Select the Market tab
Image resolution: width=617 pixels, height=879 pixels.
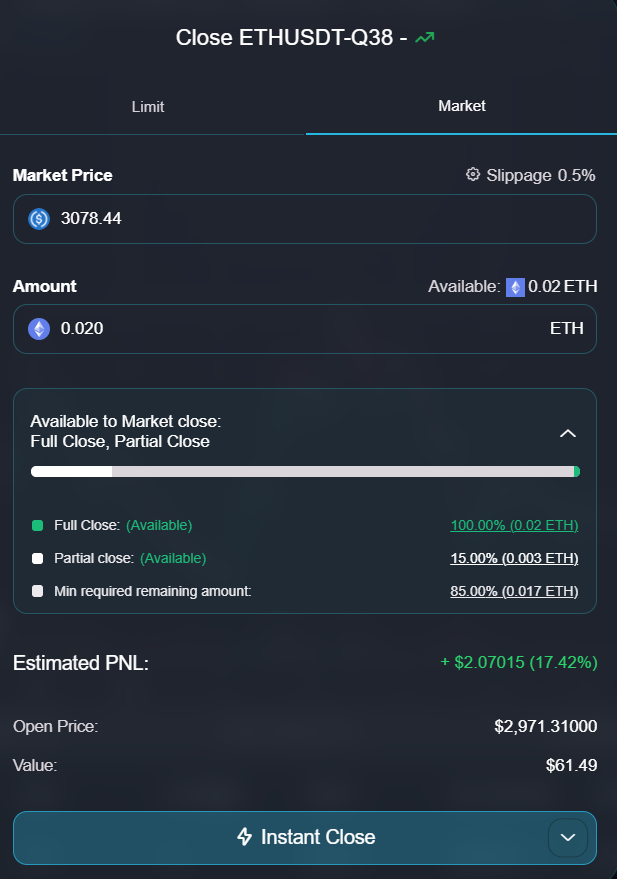click(461, 106)
